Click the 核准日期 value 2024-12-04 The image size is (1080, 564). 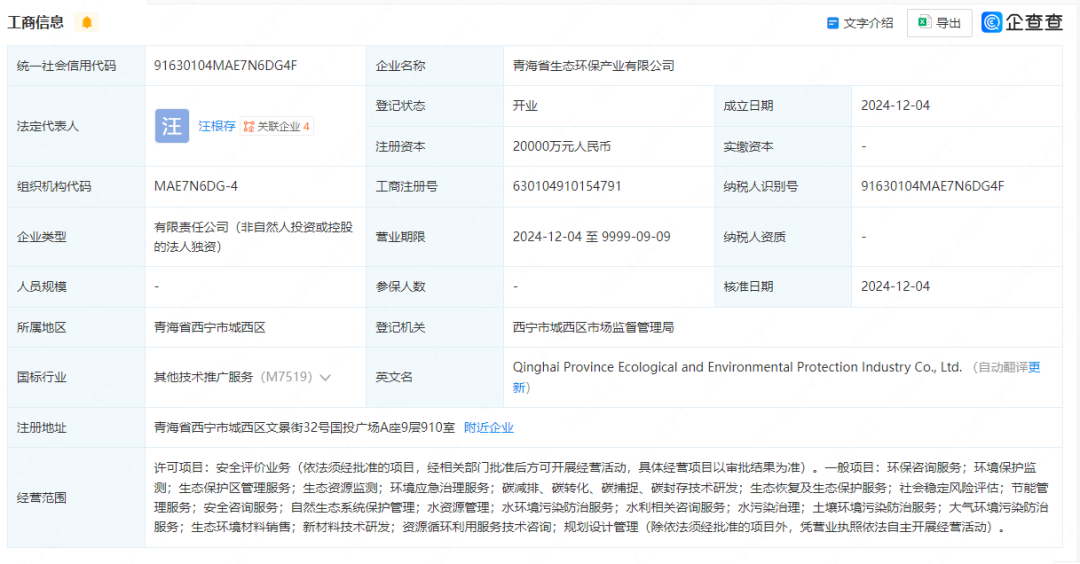pyautogui.click(x=895, y=286)
